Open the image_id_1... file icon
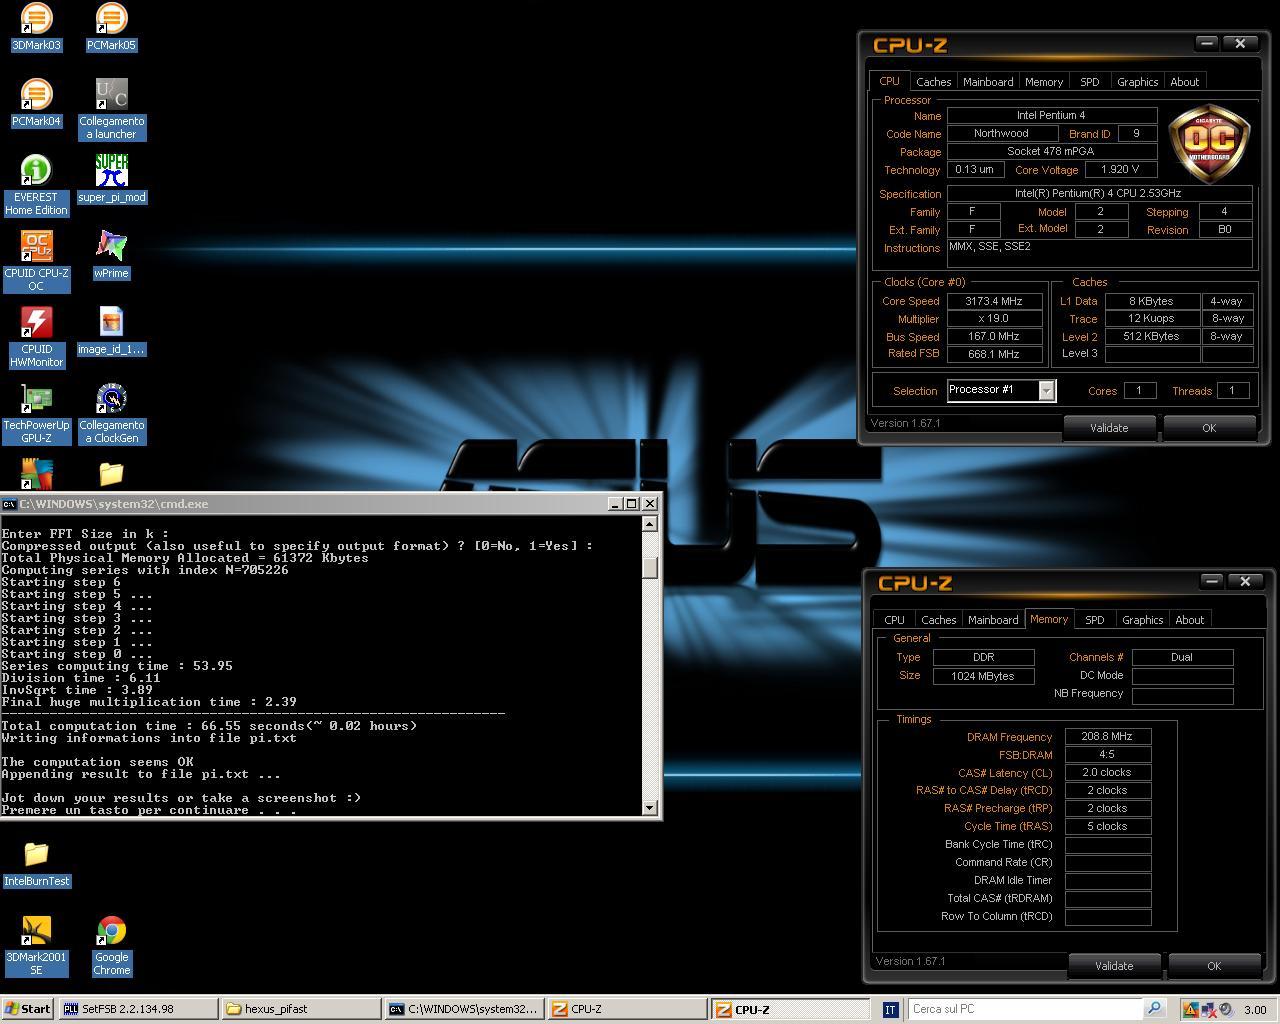The height and width of the screenshot is (1024, 1280). [x=111, y=331]
